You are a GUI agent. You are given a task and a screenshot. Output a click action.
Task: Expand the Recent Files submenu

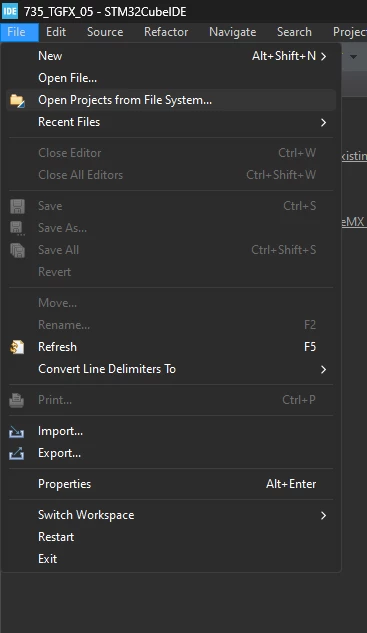click(323, 122)
